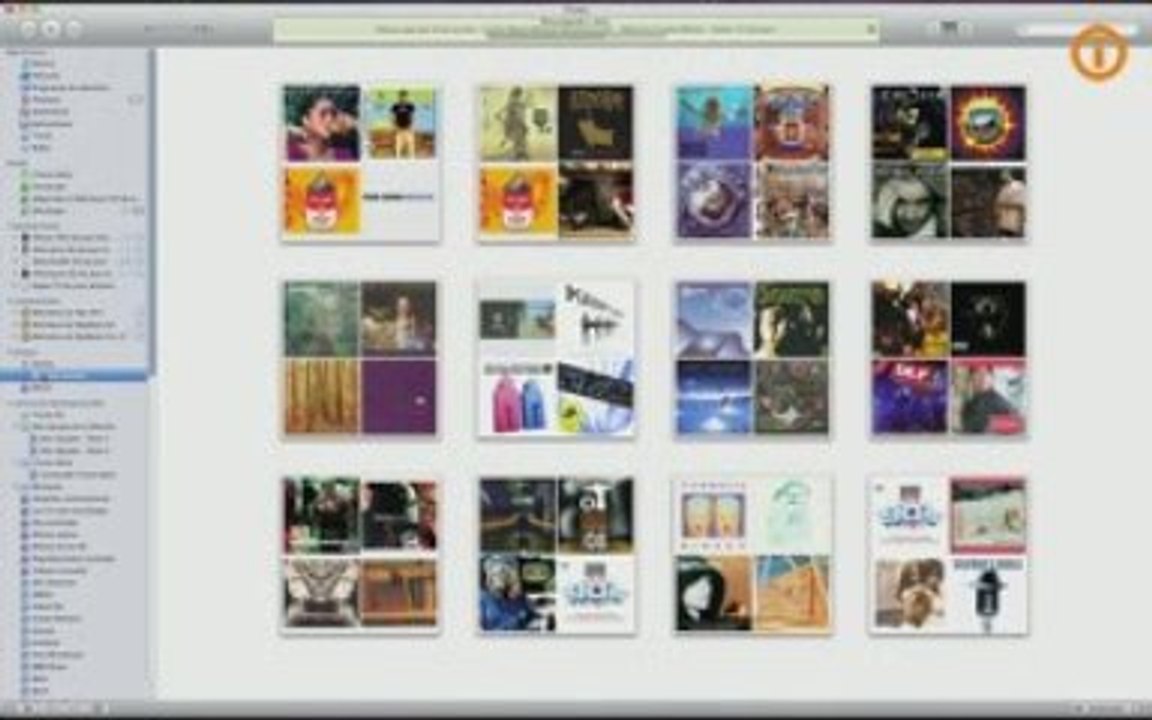
Task: Open the dog photo album cover
Action: pos(910,593)
